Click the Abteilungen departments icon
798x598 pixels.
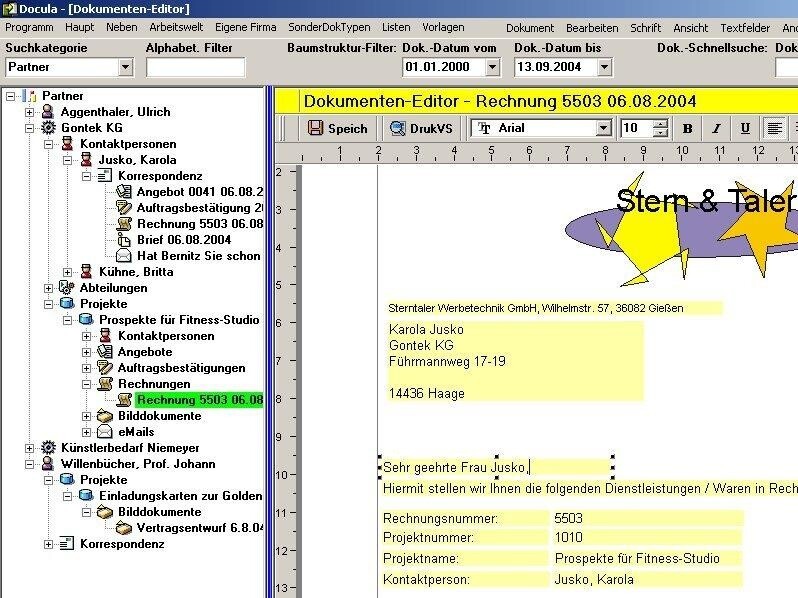(x=67, y=288)
